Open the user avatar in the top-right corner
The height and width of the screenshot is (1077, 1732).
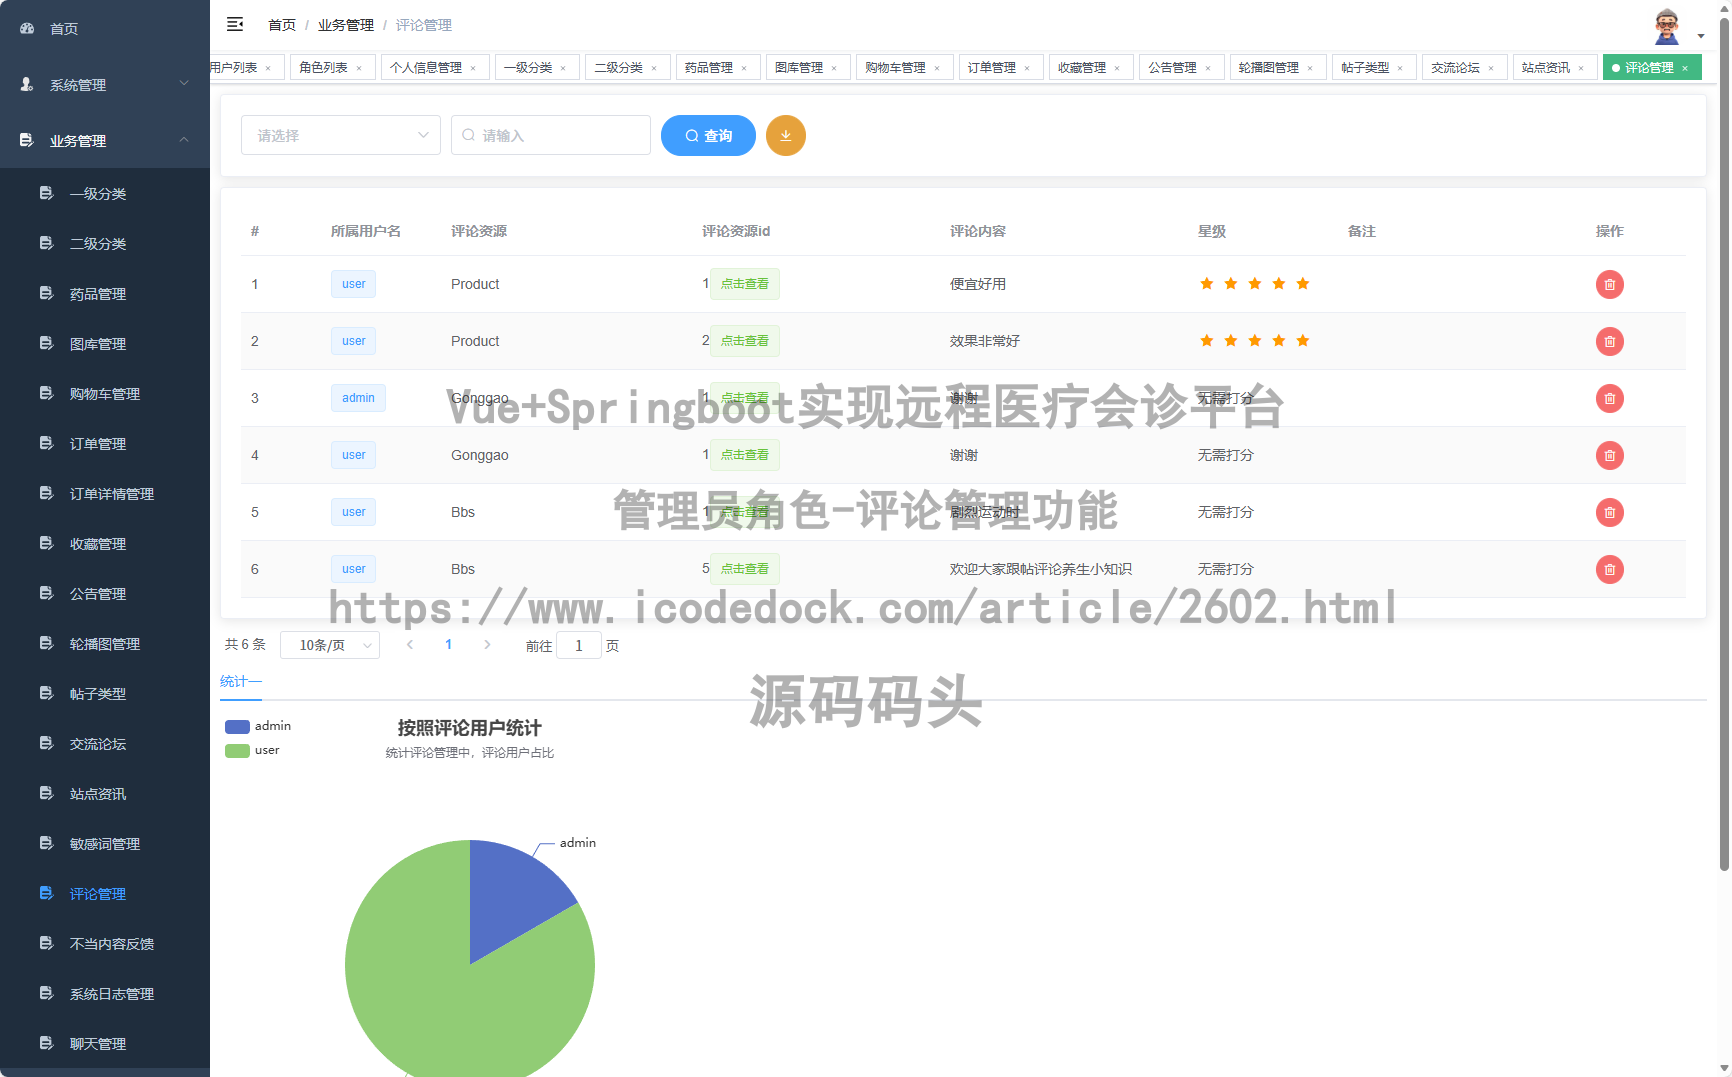1666,25
